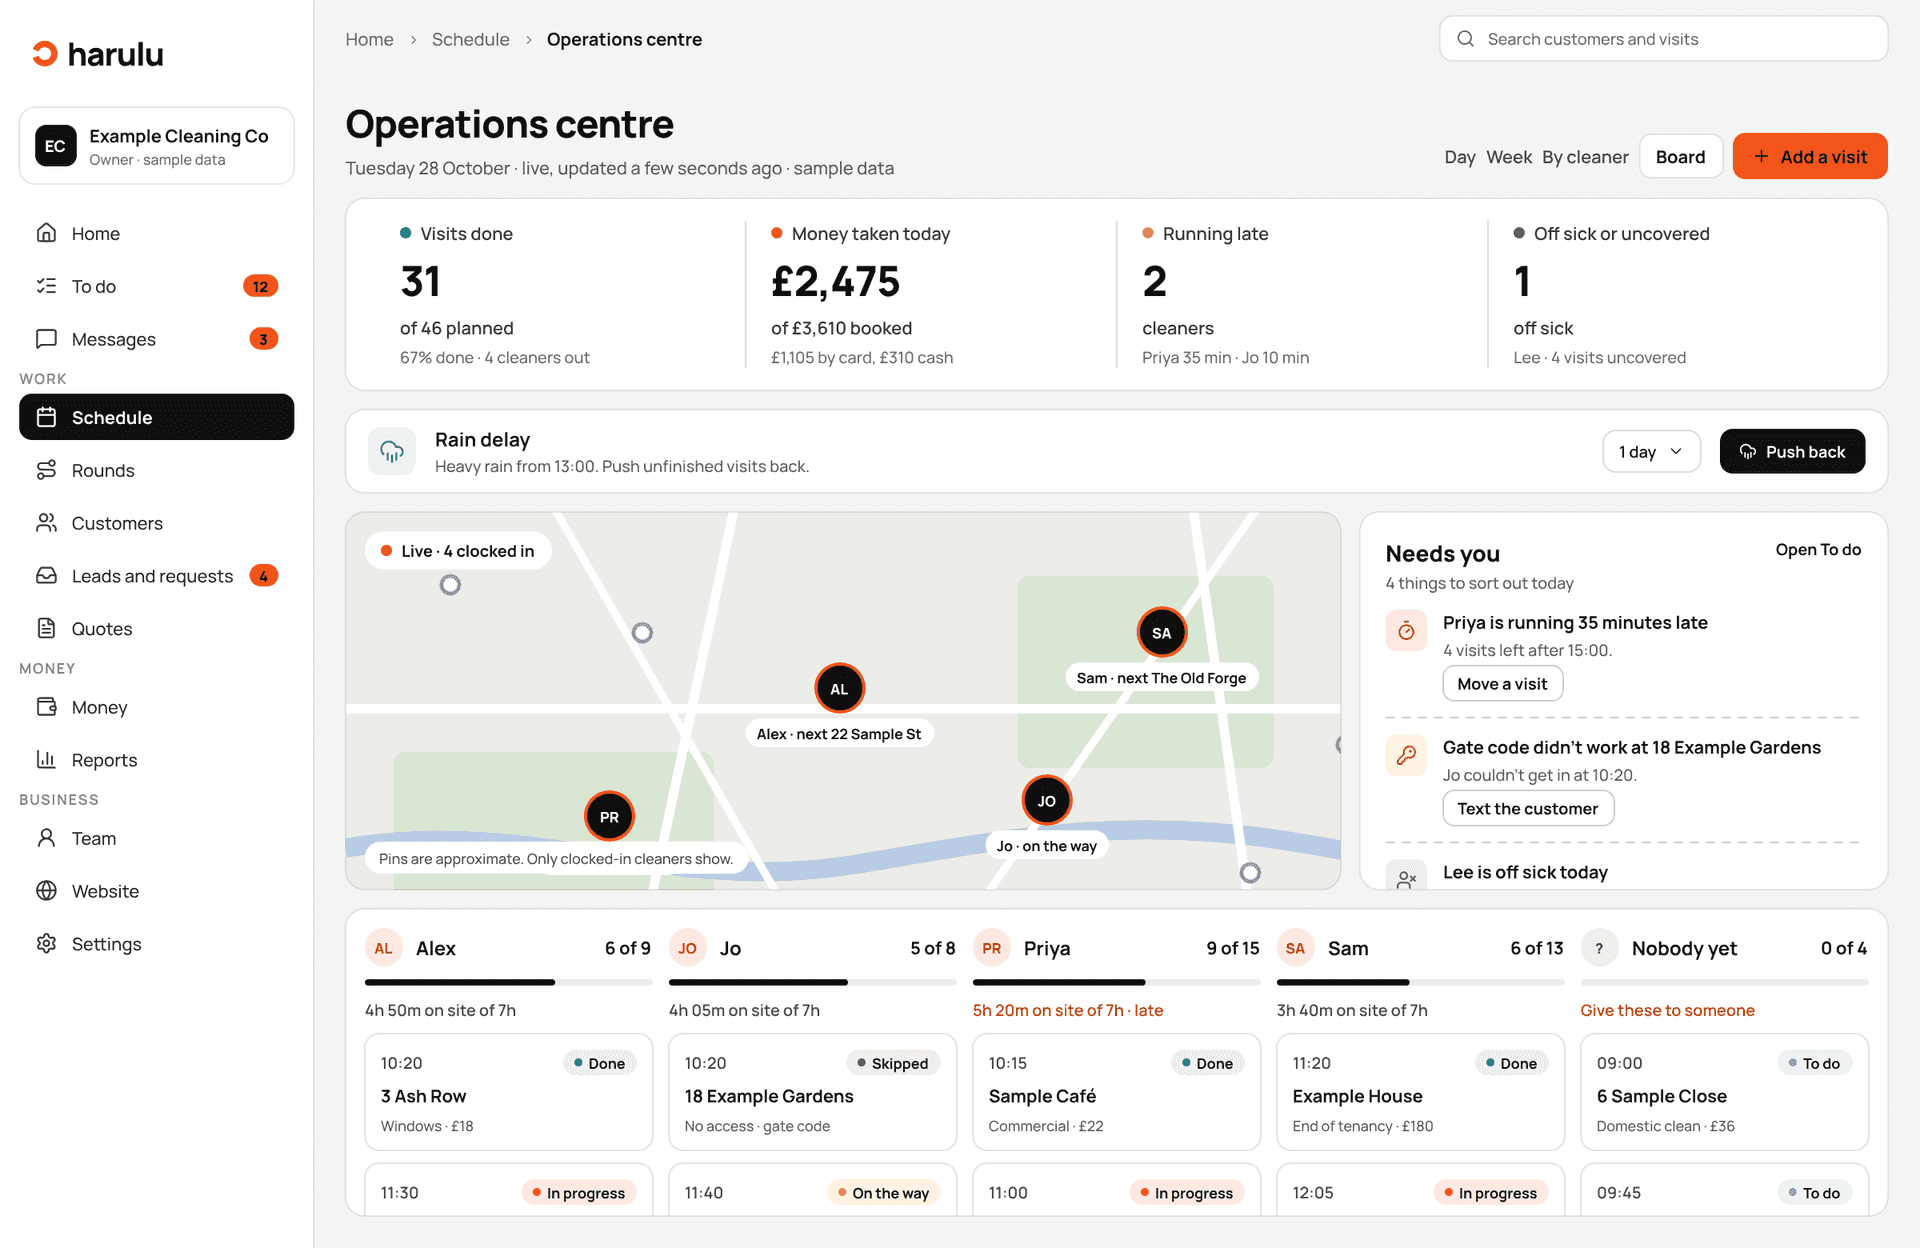Click Text the customer button
This screenshot has height=1248, width=1920.
(x=1527, y=808)
